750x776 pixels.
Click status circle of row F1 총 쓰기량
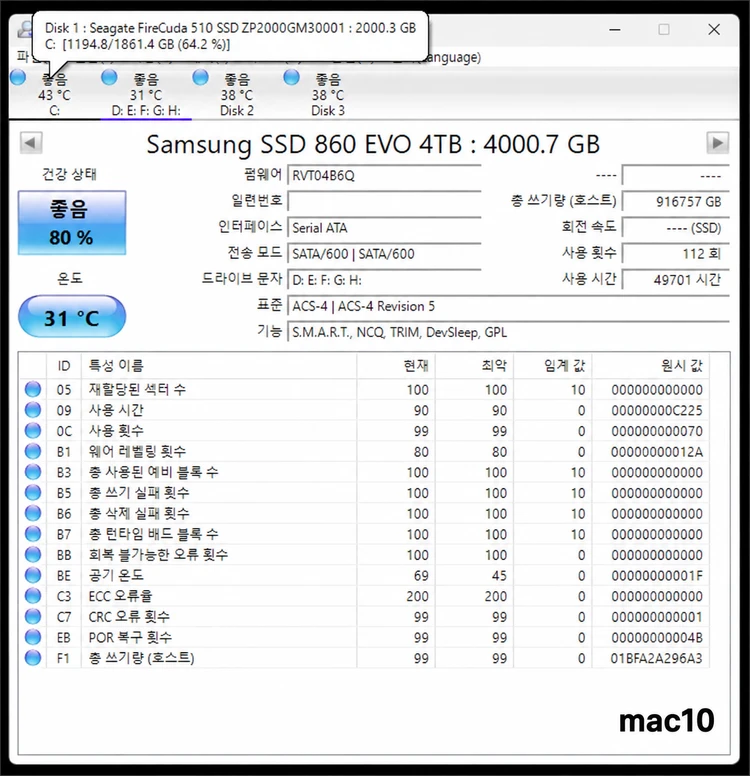click(x=33, y=658)
